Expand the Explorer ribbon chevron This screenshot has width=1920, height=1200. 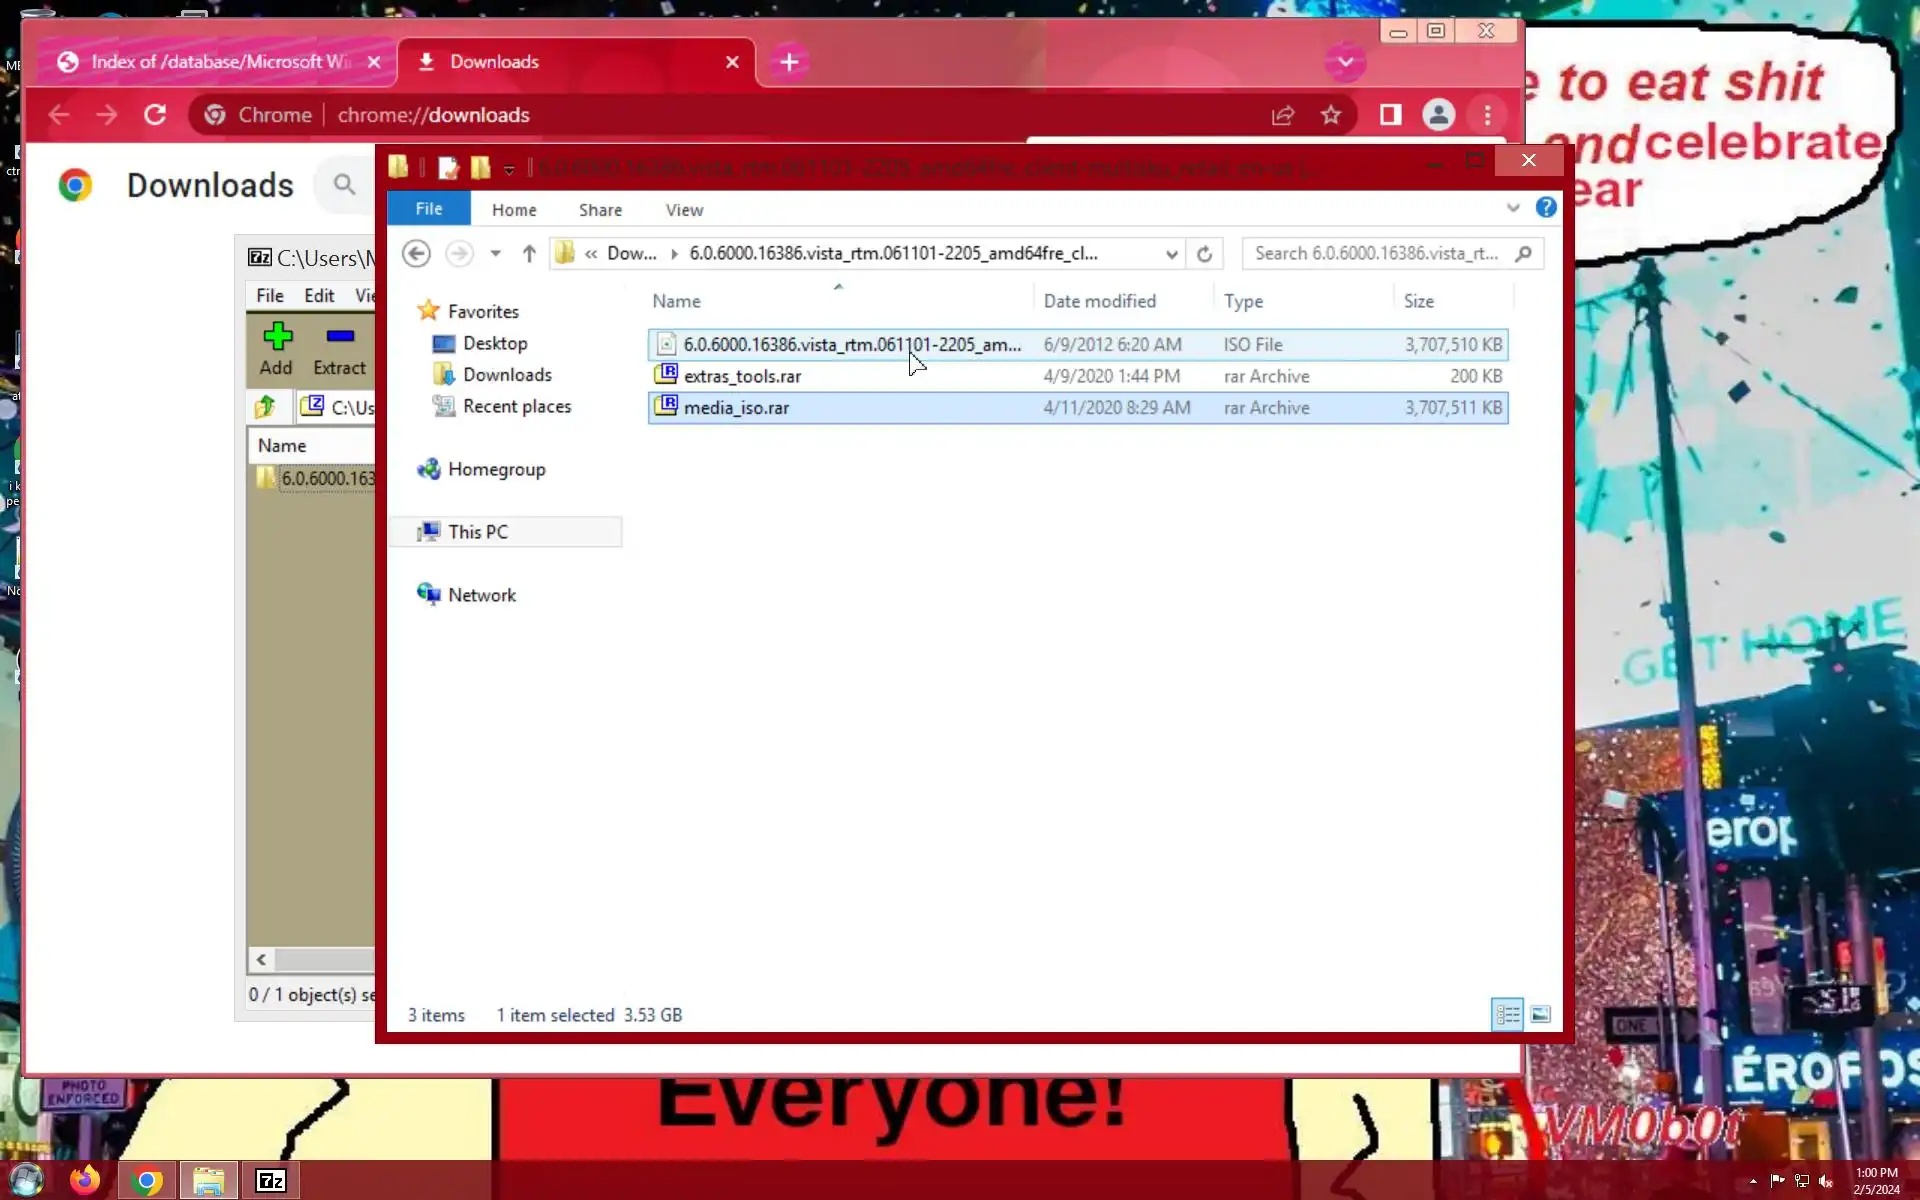pos(1513,208)
